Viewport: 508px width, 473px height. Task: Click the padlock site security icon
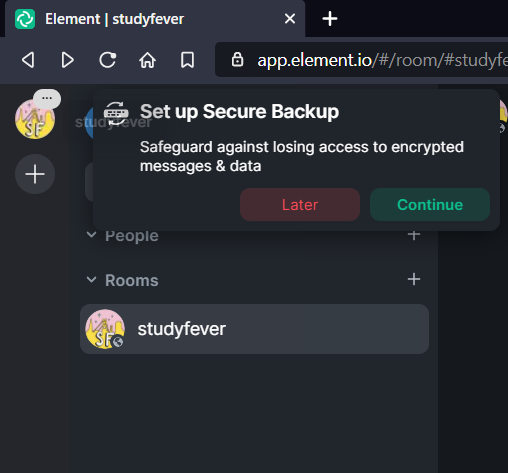coord(237,60)
